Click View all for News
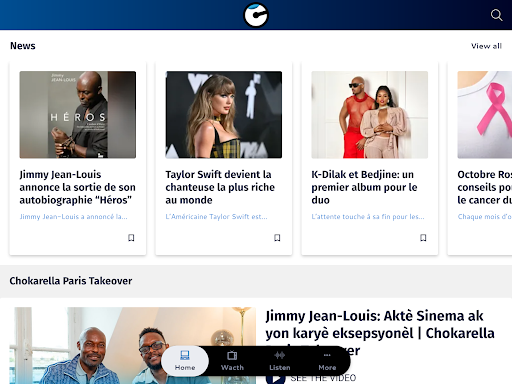512x384 pixels. click(486, 46)
